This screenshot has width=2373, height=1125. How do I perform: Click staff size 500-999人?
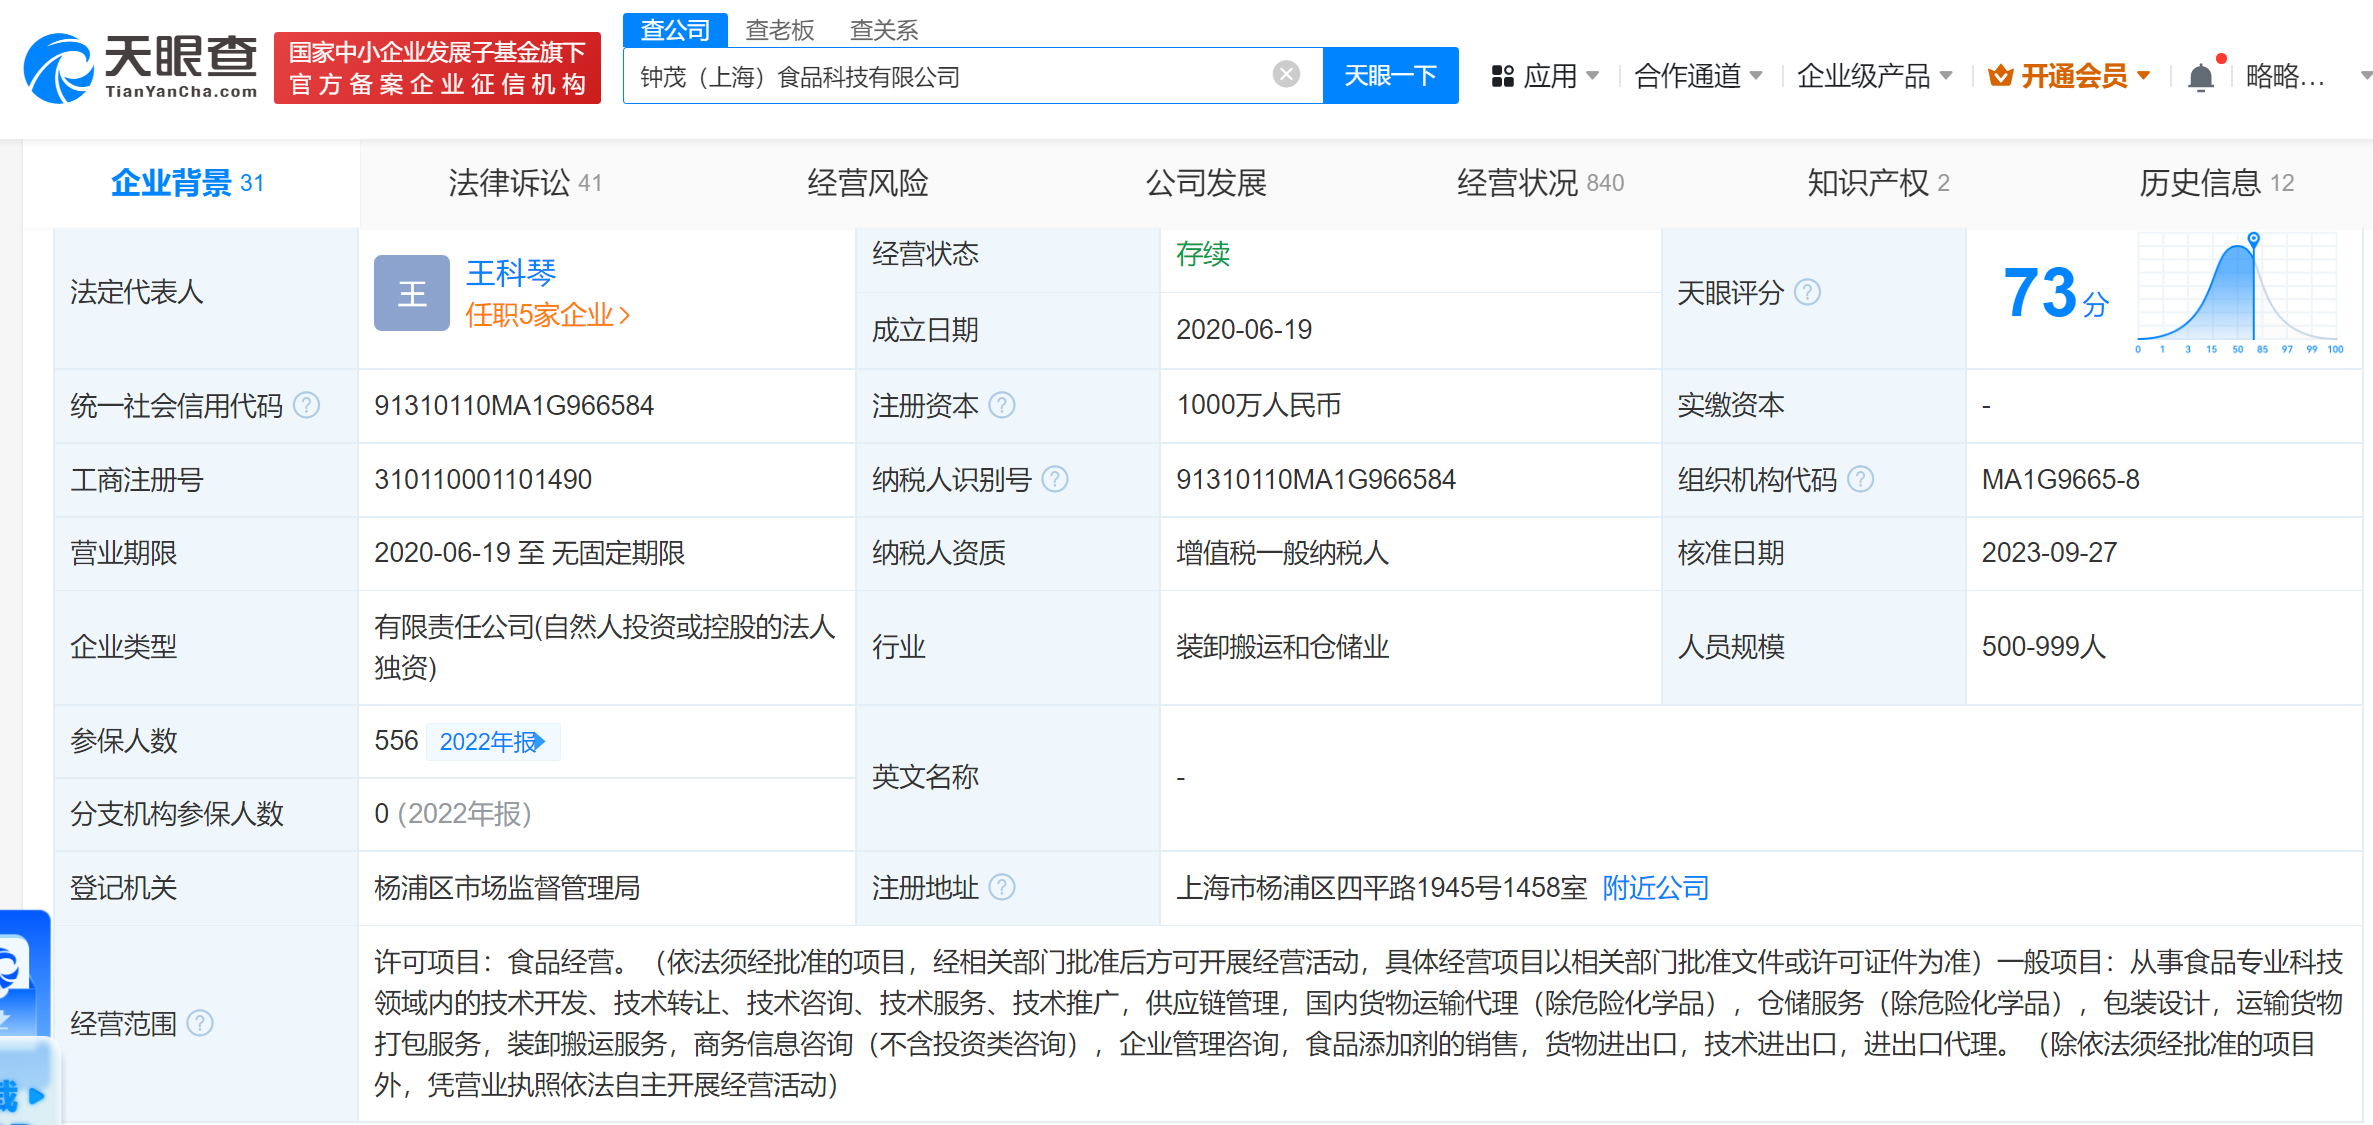coord(2043,646)
